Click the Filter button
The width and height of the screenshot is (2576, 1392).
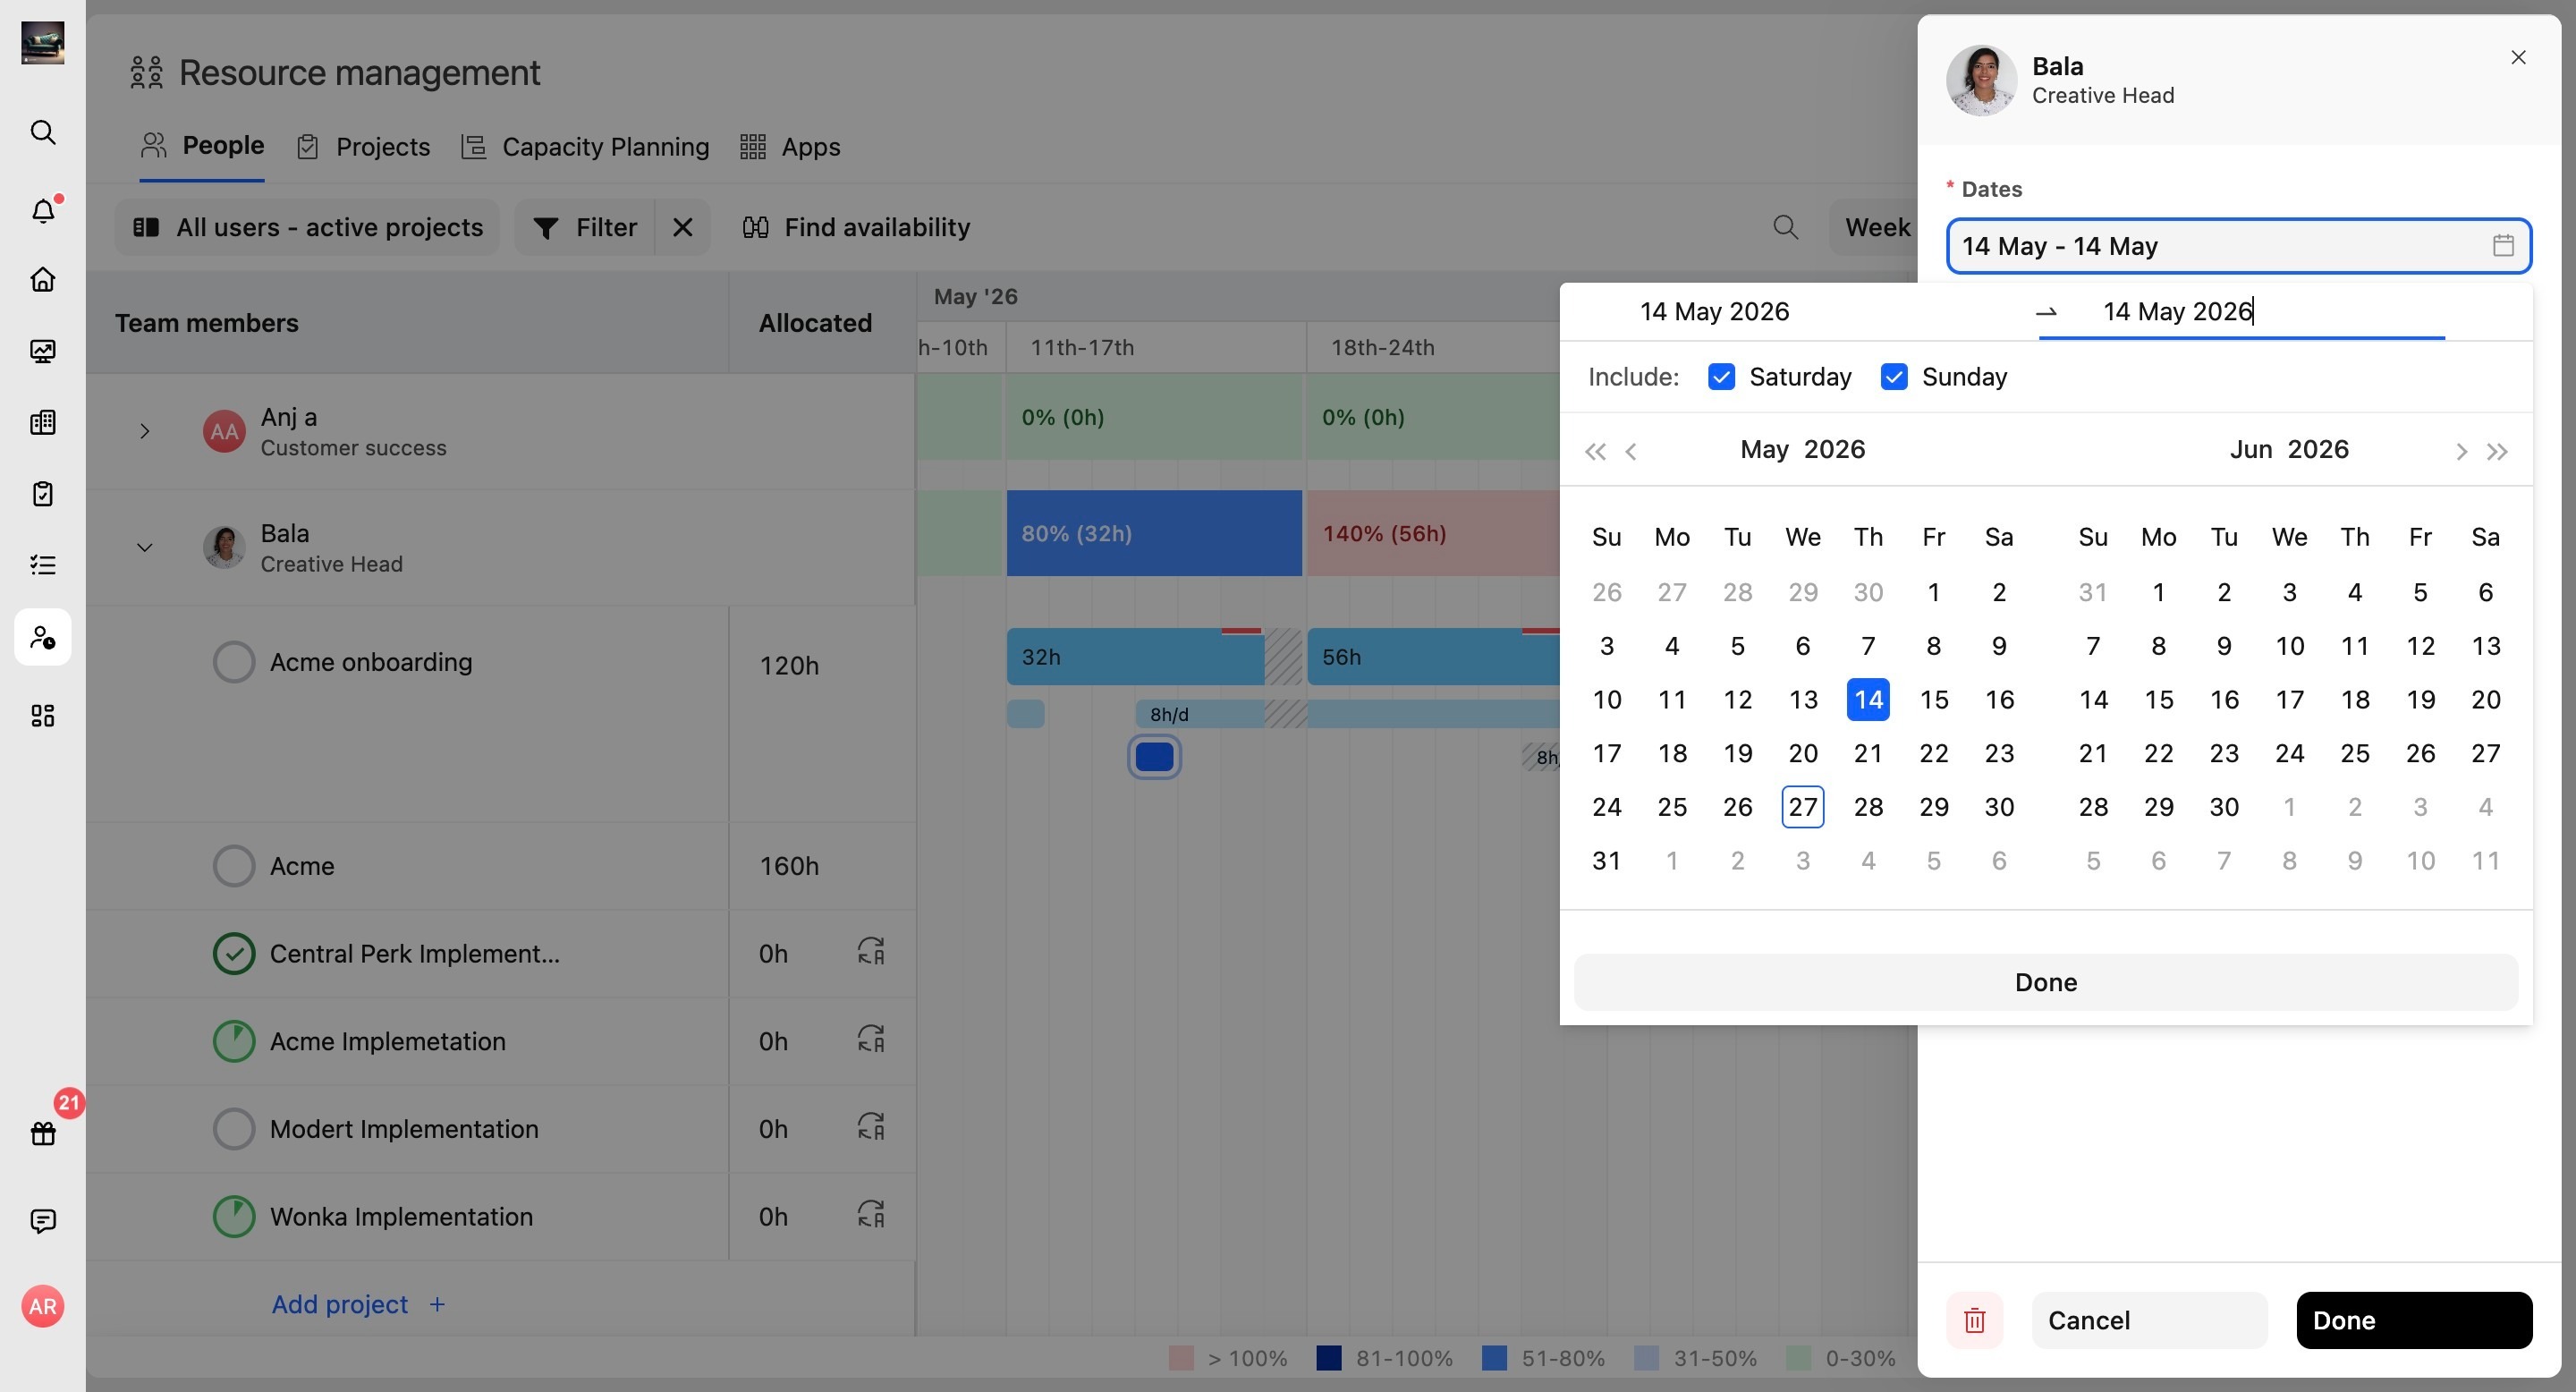pos(585,228)
